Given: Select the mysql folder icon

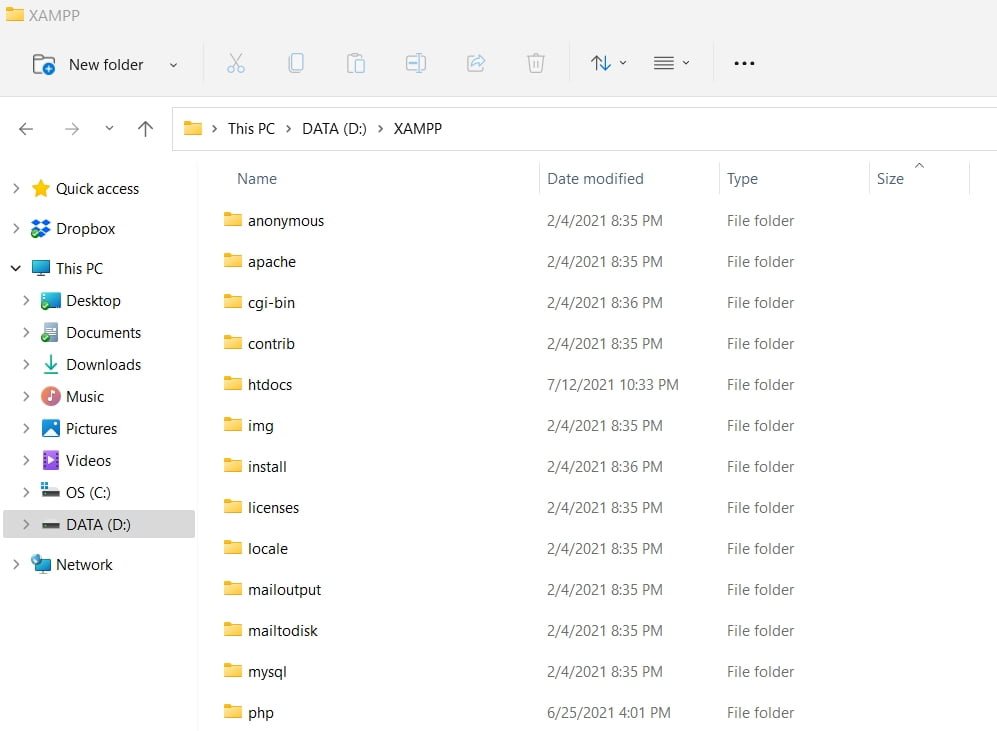Looking at the screenshot, I should point(233,671).
